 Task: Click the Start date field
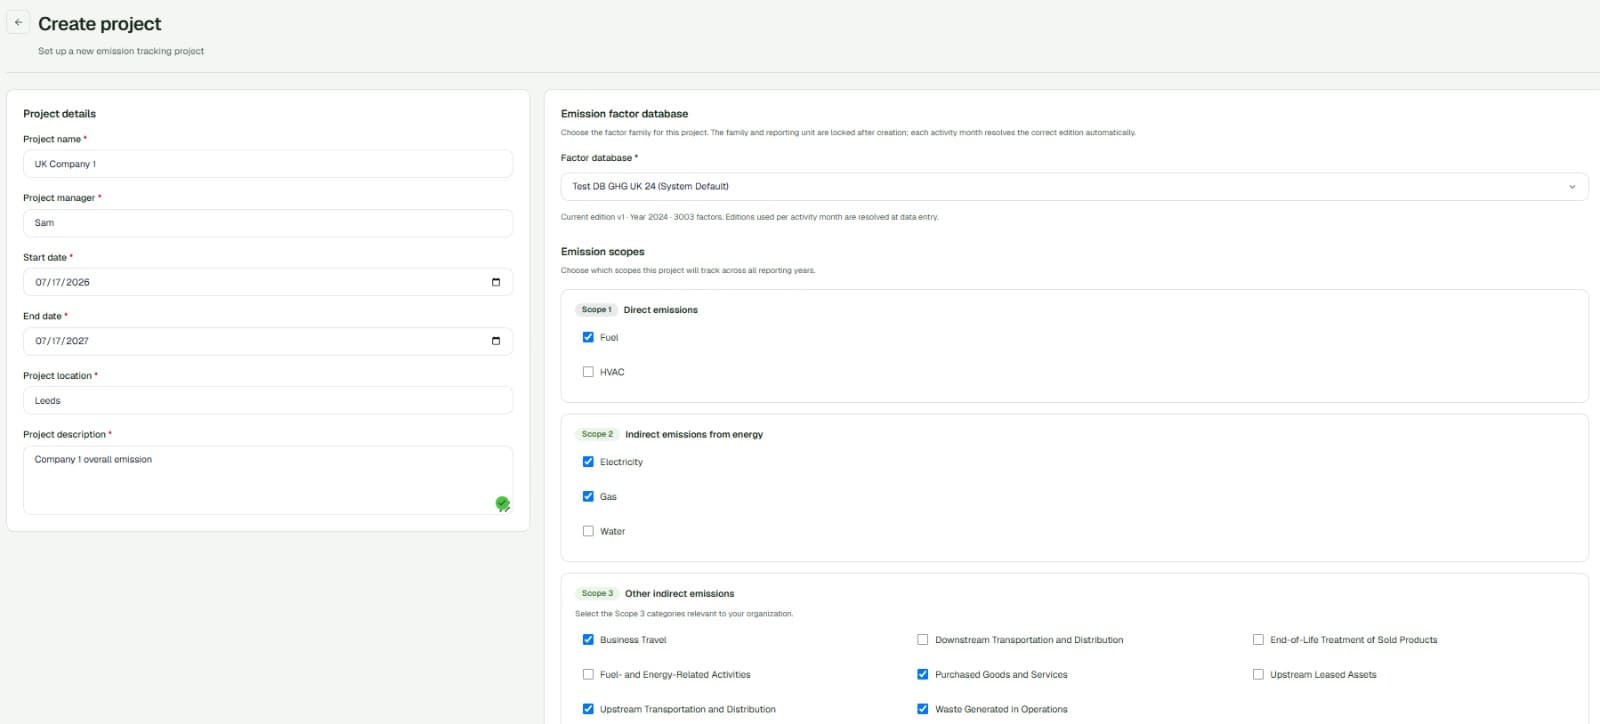click(x=268, y=282)
